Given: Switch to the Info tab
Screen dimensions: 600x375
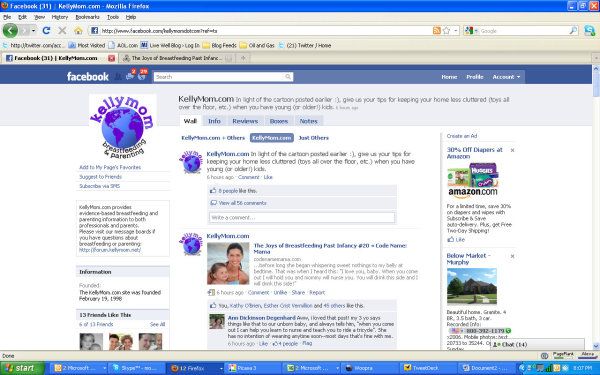Looking at the screenshot, I should [214, 121].
